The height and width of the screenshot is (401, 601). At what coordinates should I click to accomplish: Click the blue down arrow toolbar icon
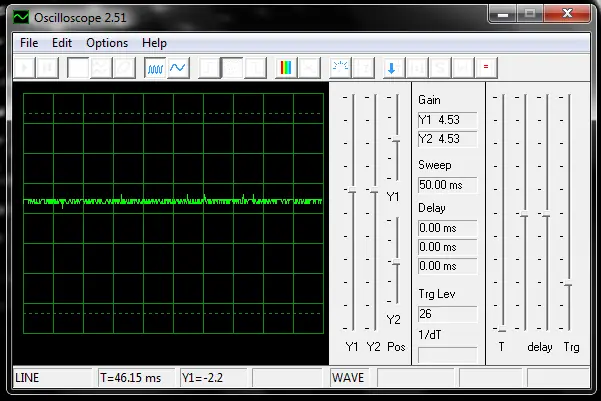point(391,68)
